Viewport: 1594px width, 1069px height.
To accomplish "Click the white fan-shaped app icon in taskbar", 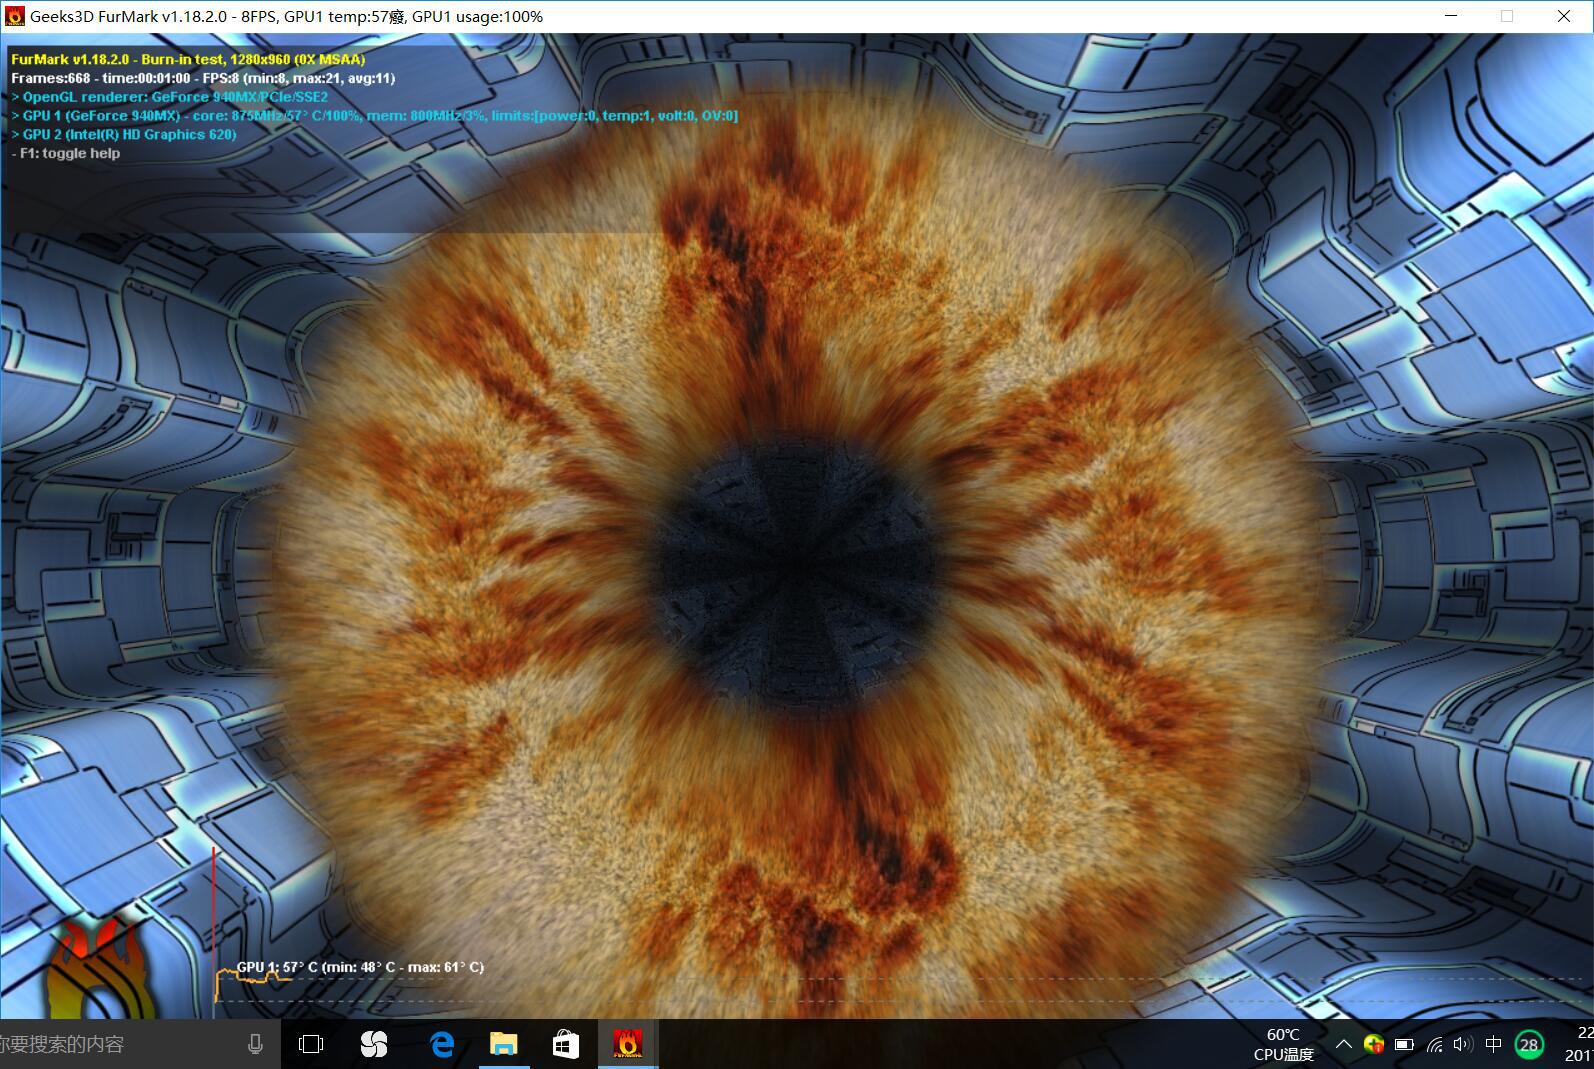I will tap(374, 1044).
